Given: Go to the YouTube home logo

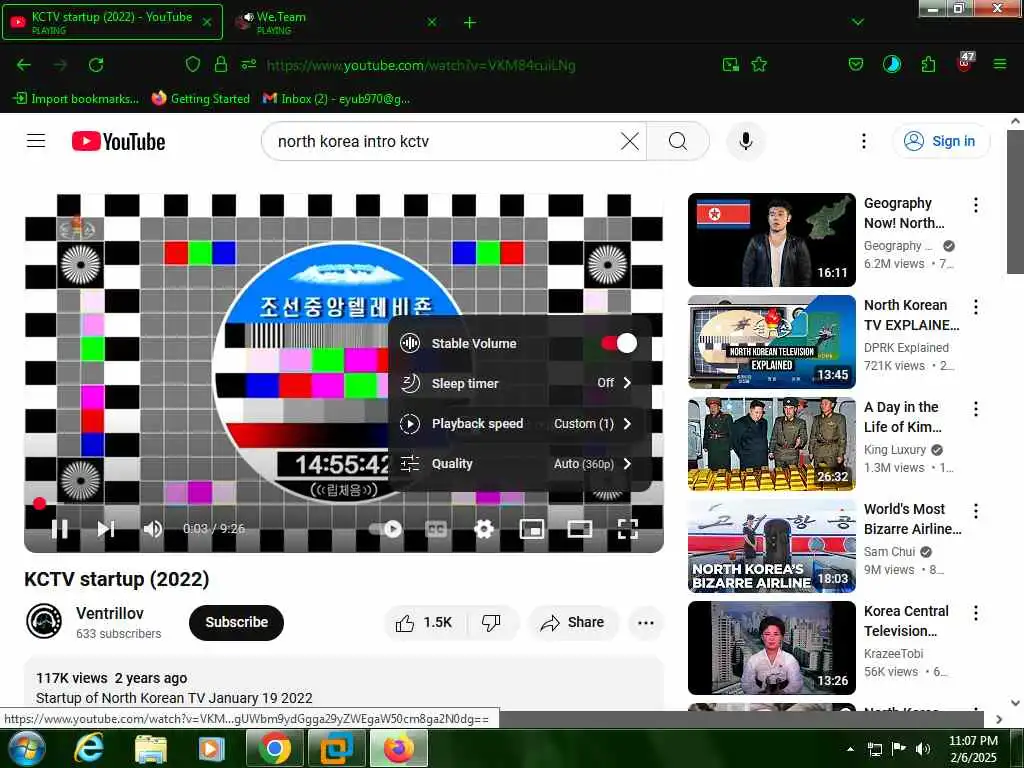Looking at the screenshot, I should point(118,141).
